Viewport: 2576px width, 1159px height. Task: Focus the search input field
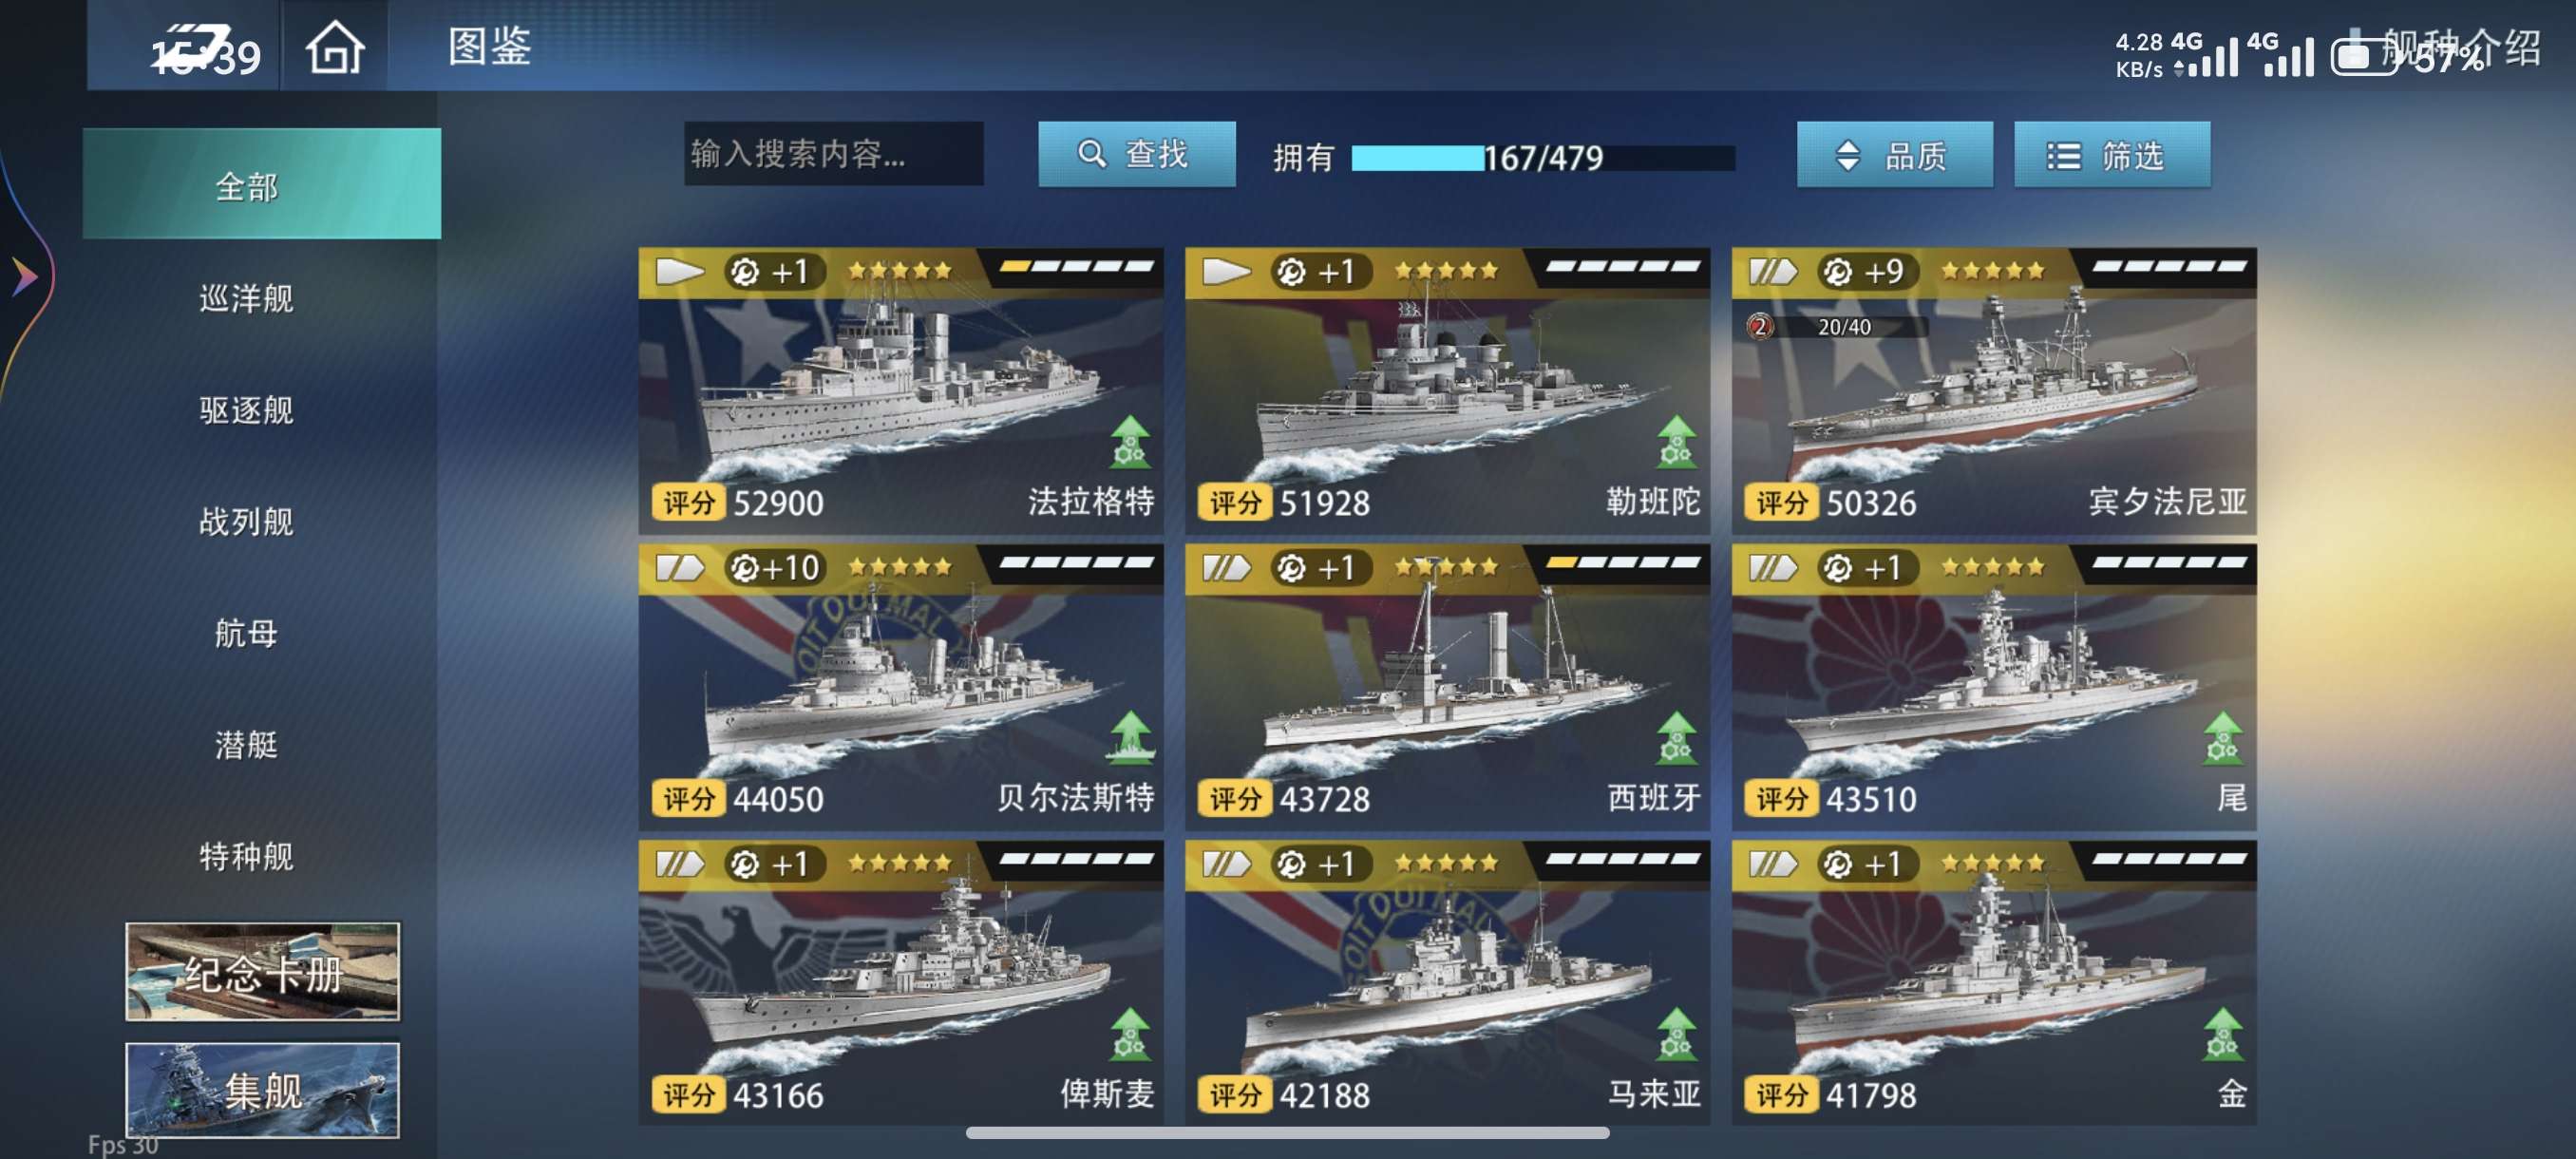(x=833, y=153)
